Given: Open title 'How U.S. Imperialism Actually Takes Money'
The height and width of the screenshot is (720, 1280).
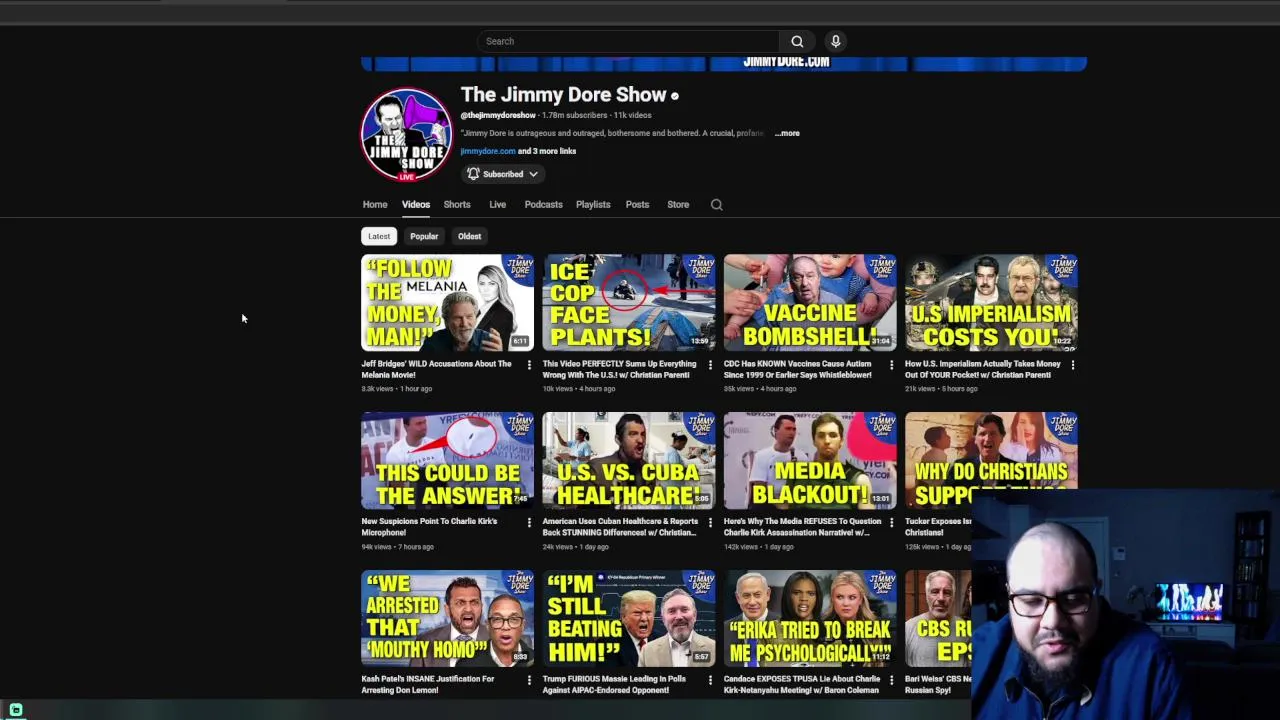Looking at the screenshot, I should point(983,369).
